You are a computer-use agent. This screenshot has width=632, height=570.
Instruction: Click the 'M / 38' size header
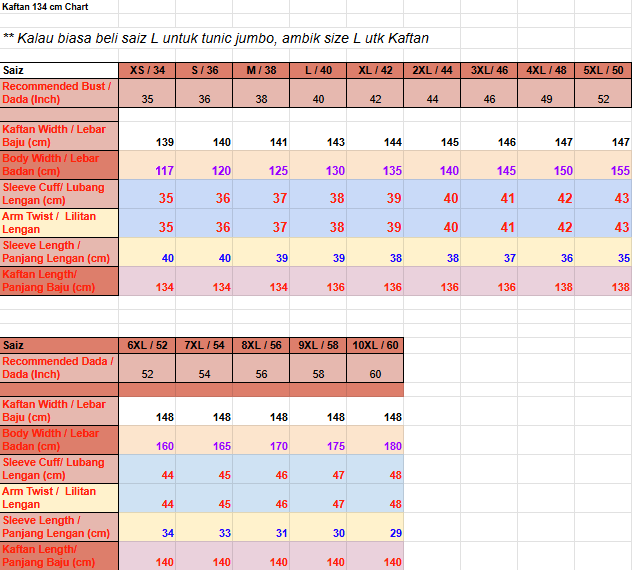pos(261,70)
